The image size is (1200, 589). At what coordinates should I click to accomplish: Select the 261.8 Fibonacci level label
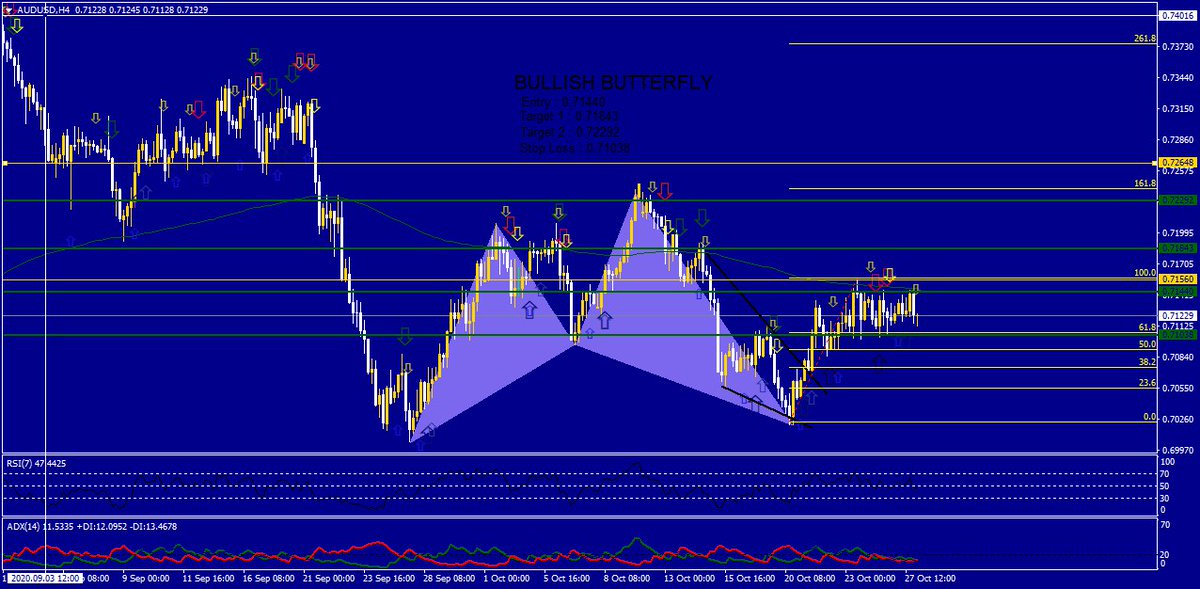tap(1145, 39)
